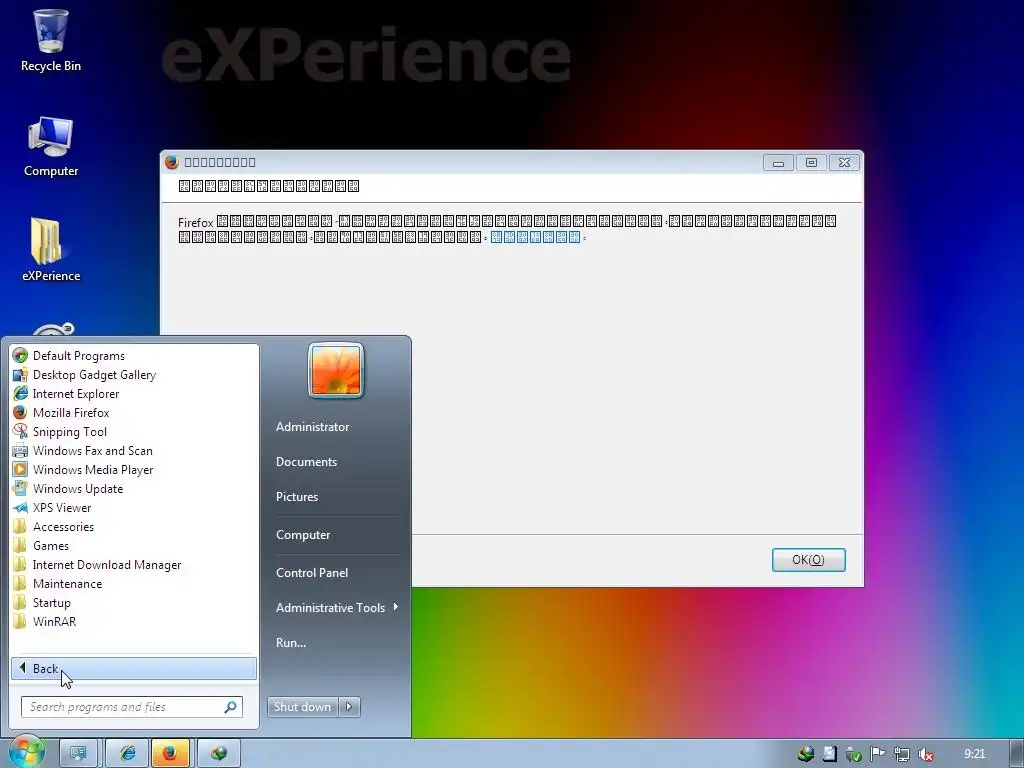Click the Shut down button
The height and width of the screenshot is (768, 1024).
coord(302,707)
